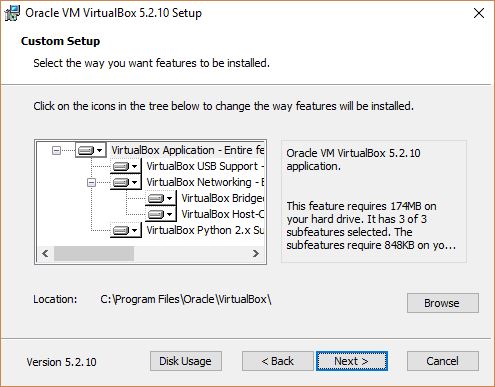Click the left arrow of tree scrollbar
Image resolution: width=495 pixels, height=387 pixels.
pos(45,254)
